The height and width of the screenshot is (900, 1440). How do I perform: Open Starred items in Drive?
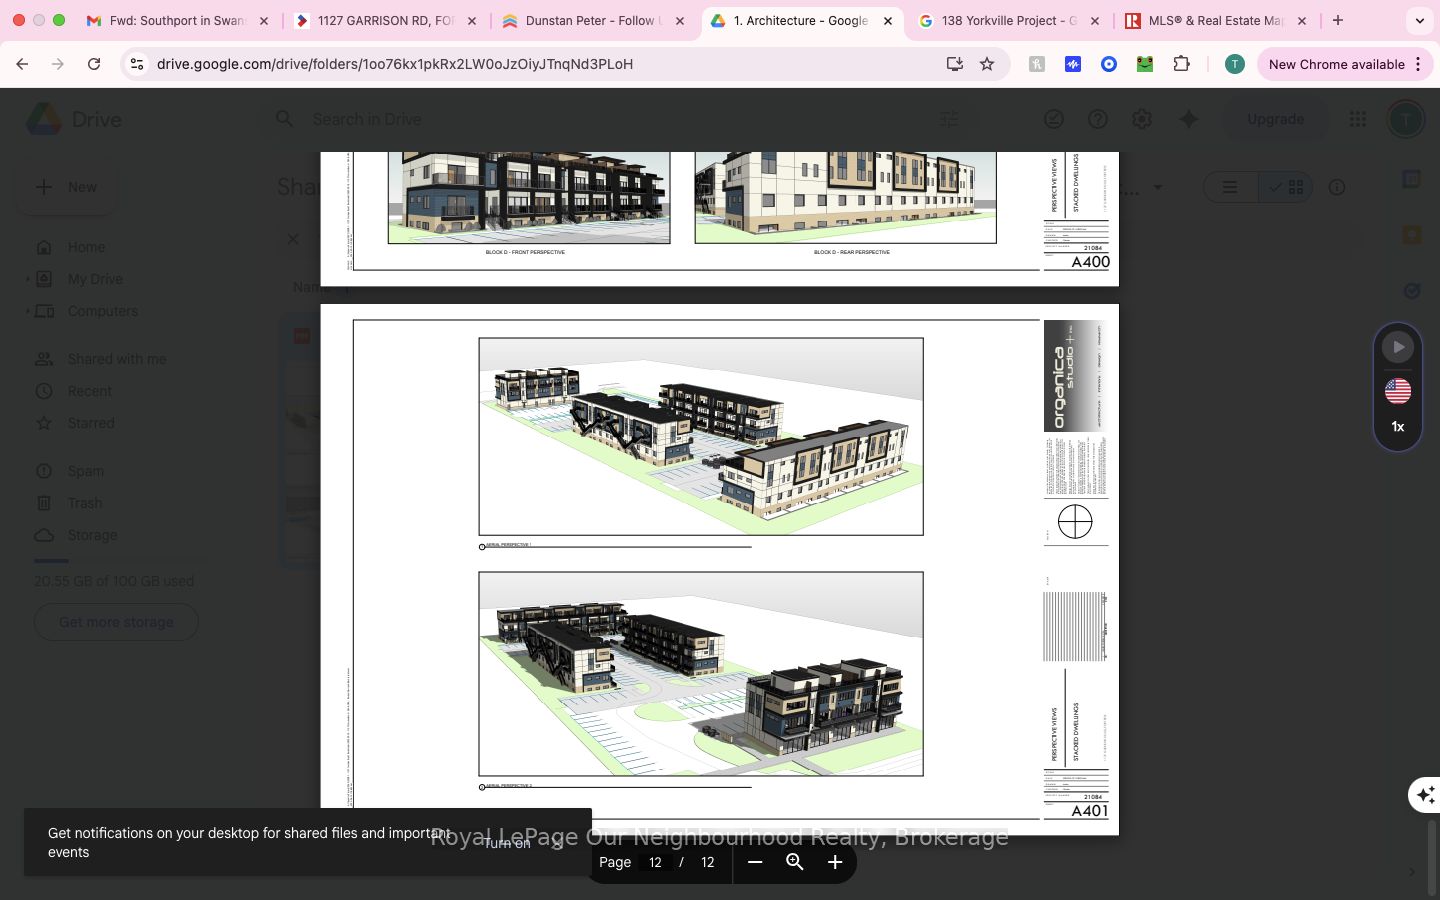91,423
